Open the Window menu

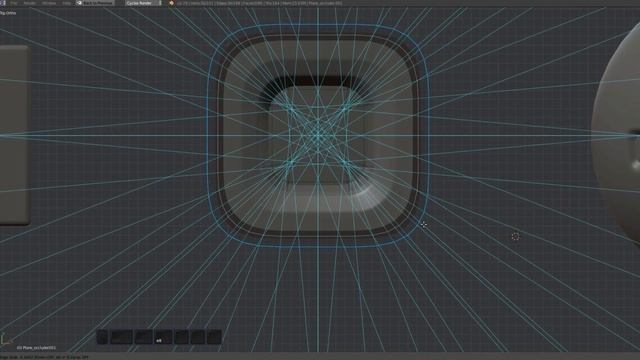click(49, 3)
